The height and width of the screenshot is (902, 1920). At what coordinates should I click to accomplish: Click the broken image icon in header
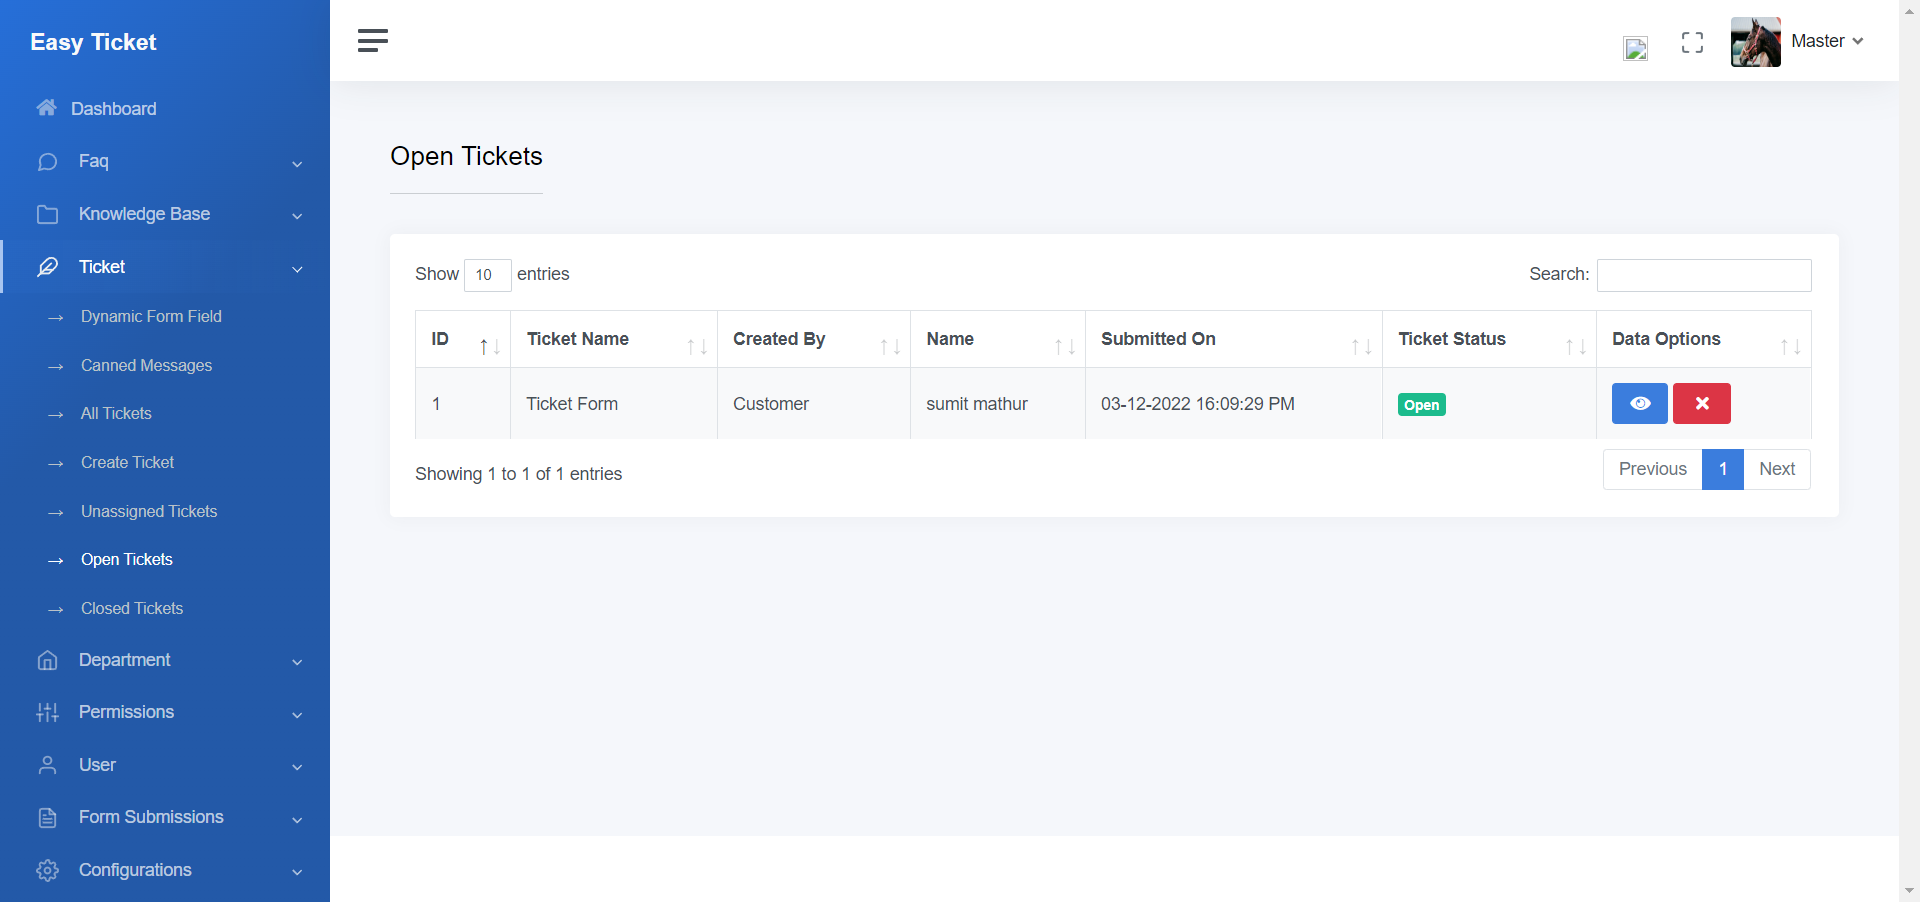pyautogui.click(x=1635, y=48)
